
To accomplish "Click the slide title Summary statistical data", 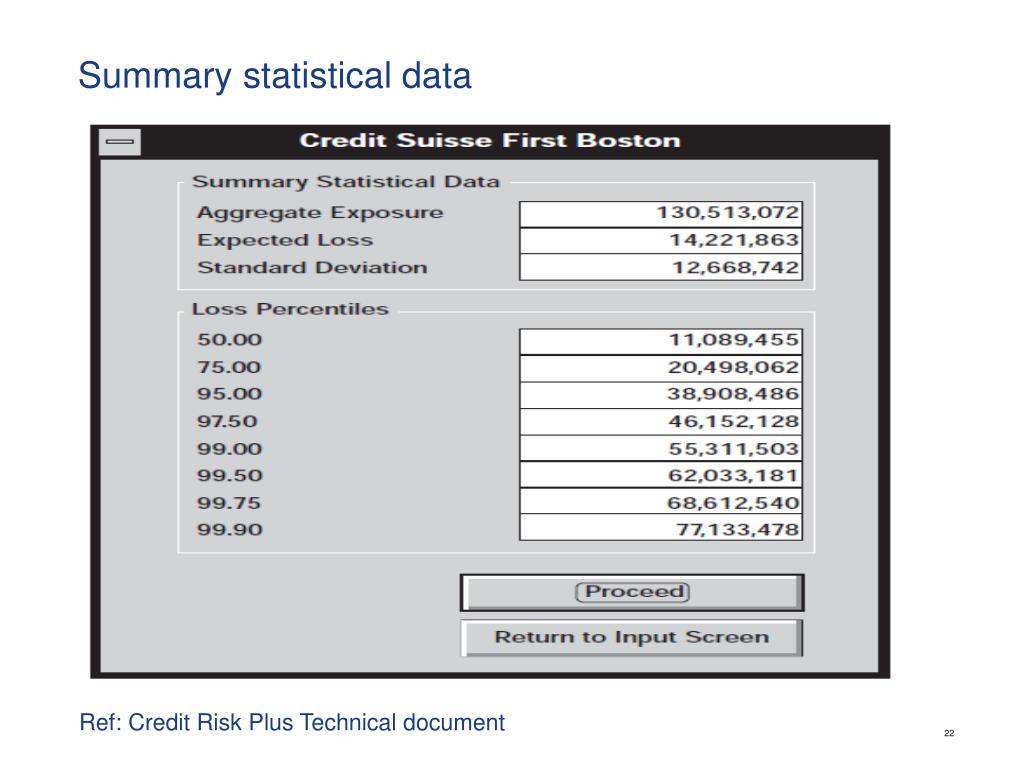I will tap(275, 76).
